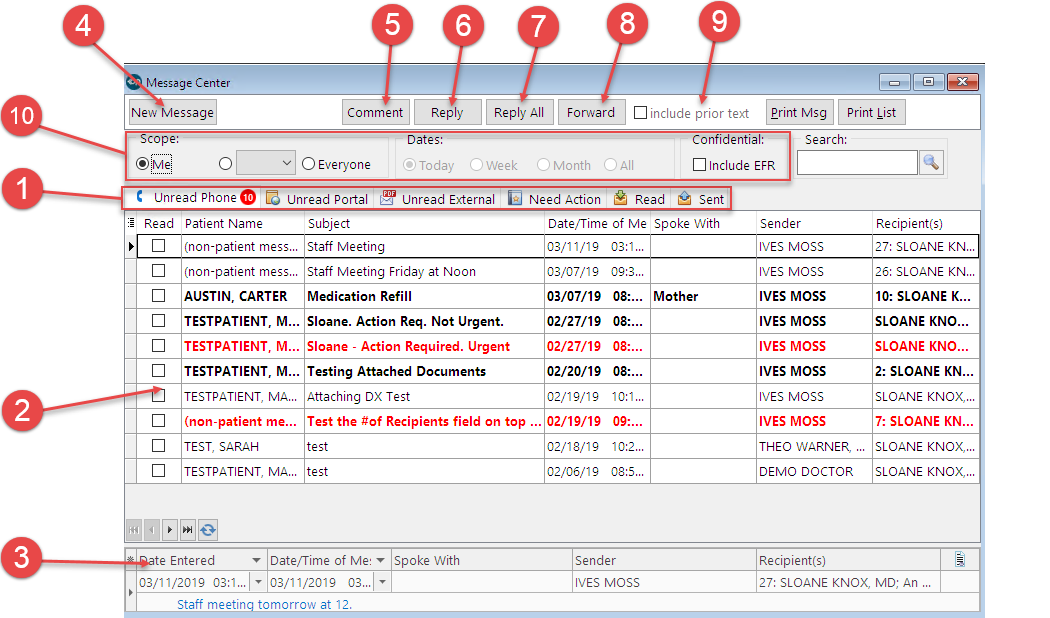Enable the Include EFR checkbox
Screen dimensions: 1050x618
tap(700, 164)
